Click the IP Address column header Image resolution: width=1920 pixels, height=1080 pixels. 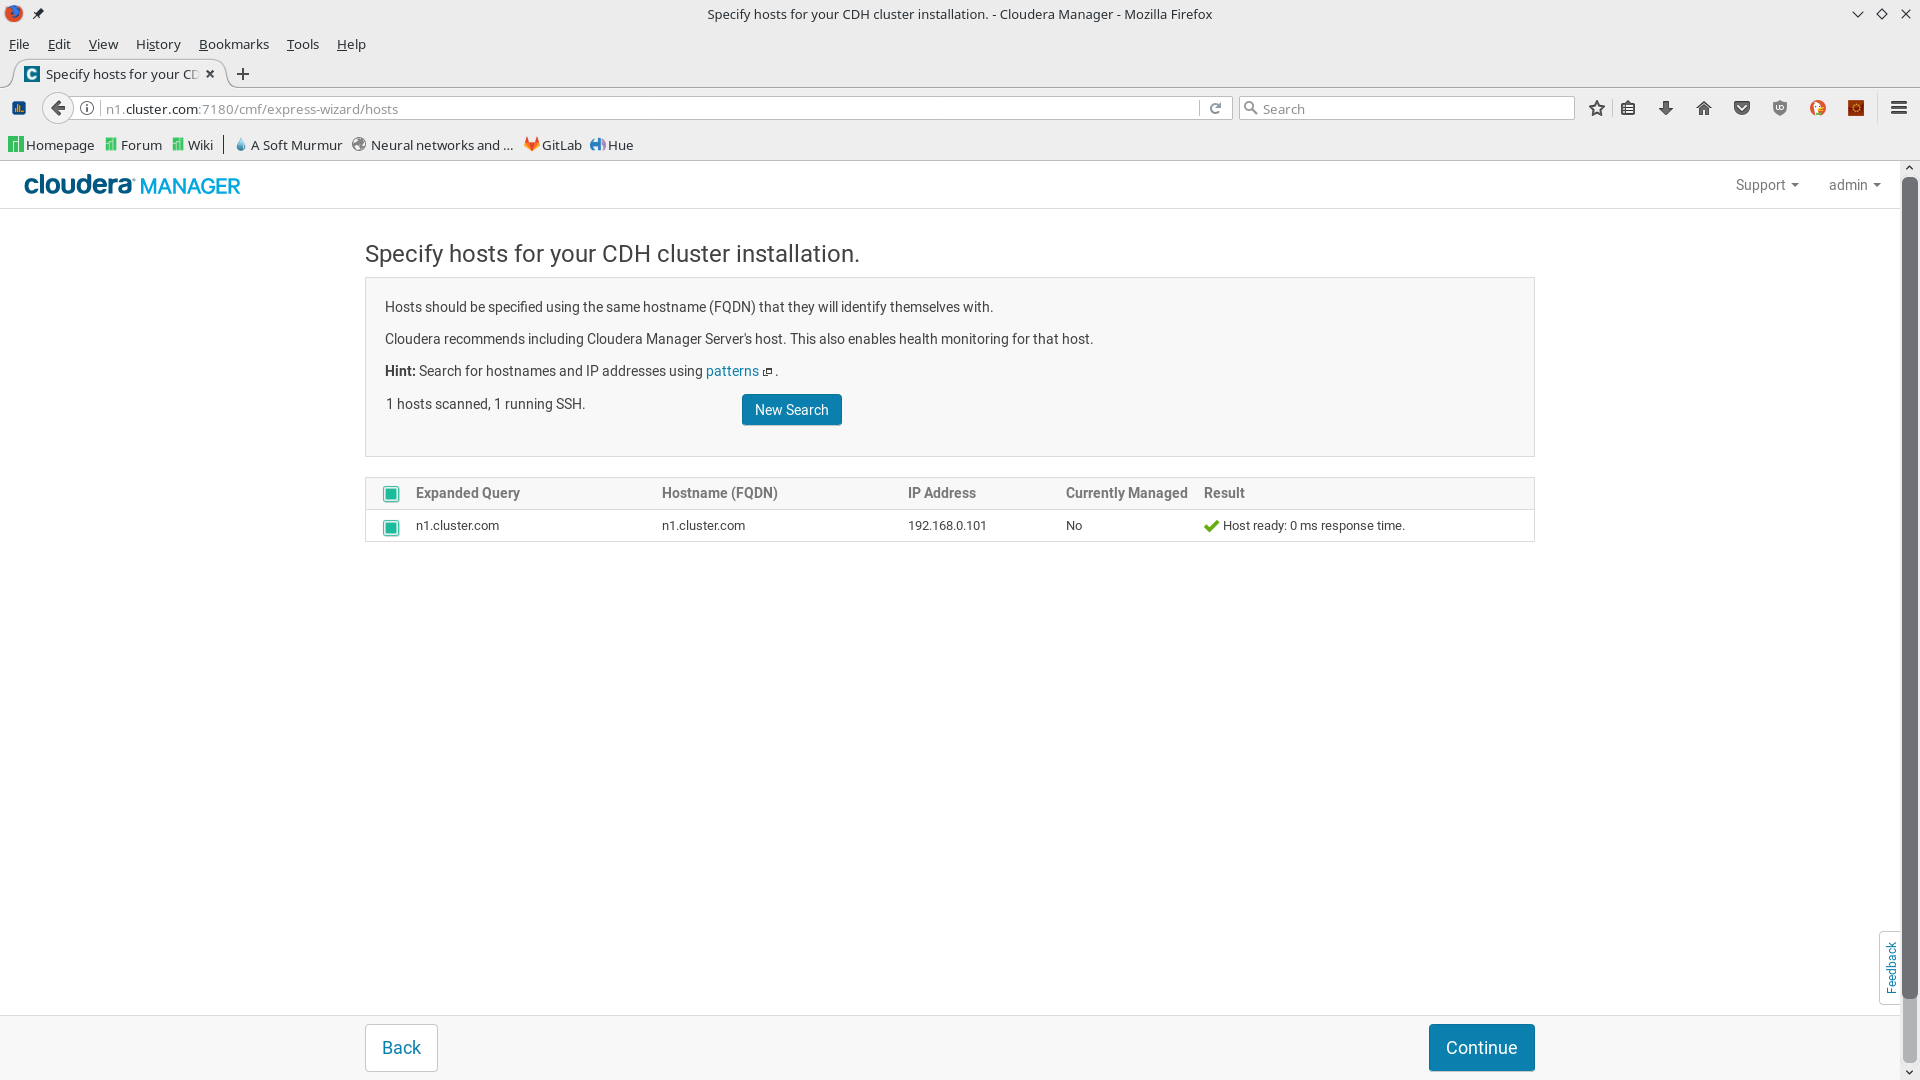(x=942, y=493)
